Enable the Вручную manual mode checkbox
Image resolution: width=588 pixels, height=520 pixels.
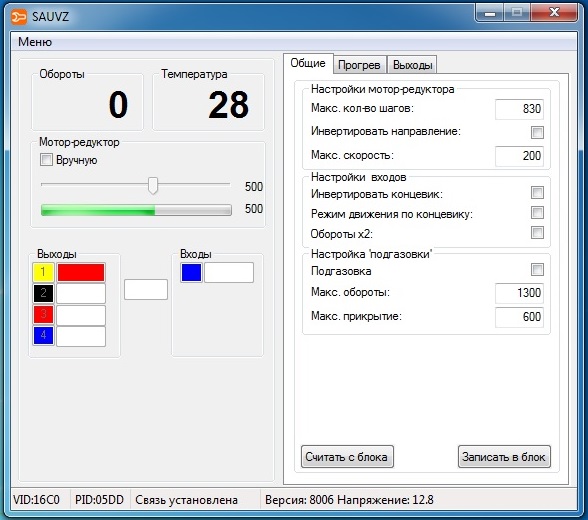coord(46,160)
